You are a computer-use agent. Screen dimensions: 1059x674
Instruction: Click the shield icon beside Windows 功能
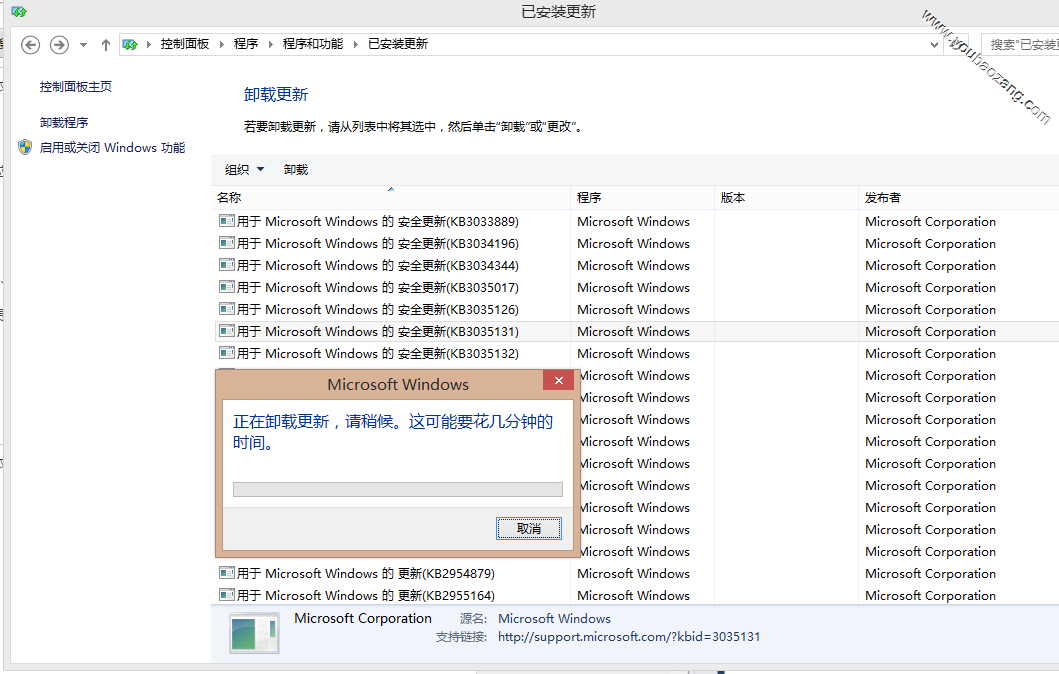25,147
